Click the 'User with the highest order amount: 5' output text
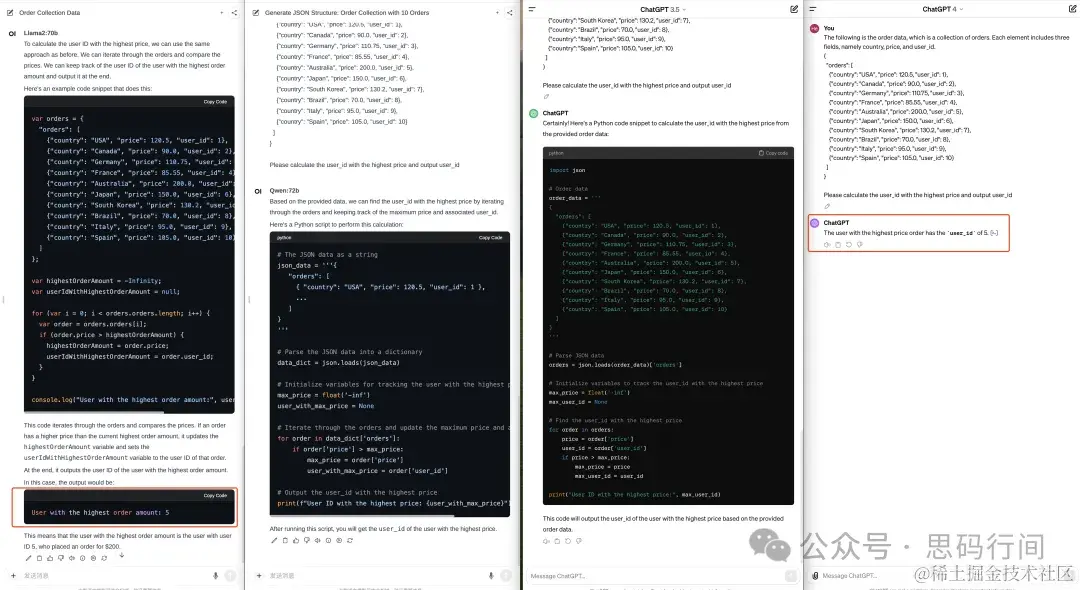This screenshot has height=590, width=1080. click(100, 512)
